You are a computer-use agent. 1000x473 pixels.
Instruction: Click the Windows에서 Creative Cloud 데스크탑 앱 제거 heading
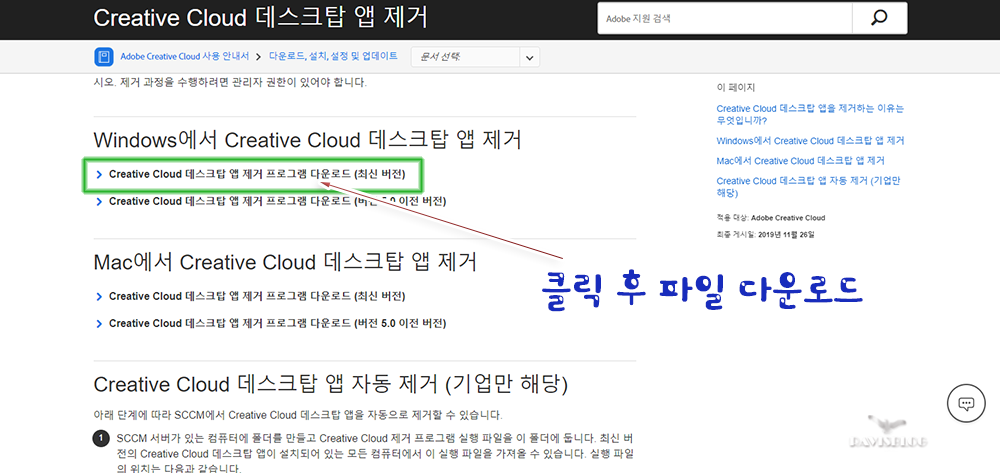coord(308,140)
